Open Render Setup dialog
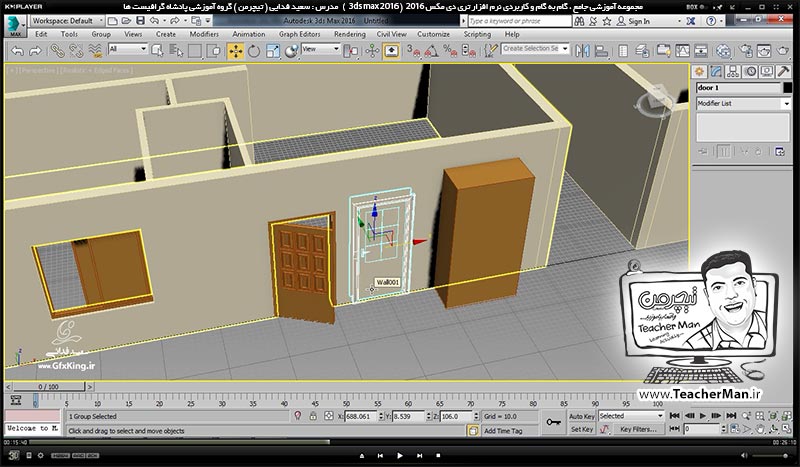The image size is (800, 467). (x=746, y=51)
